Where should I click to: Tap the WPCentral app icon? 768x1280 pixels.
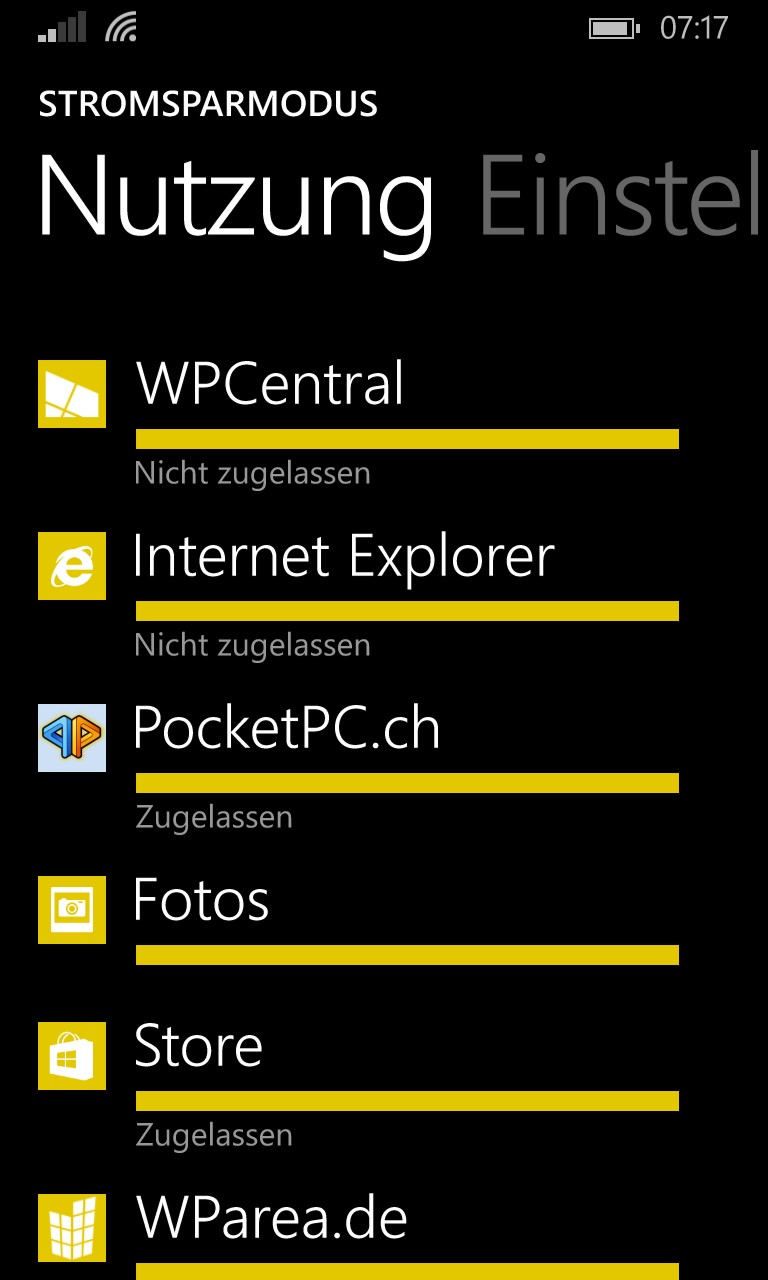pyautogui.click(x=72, y=394)
